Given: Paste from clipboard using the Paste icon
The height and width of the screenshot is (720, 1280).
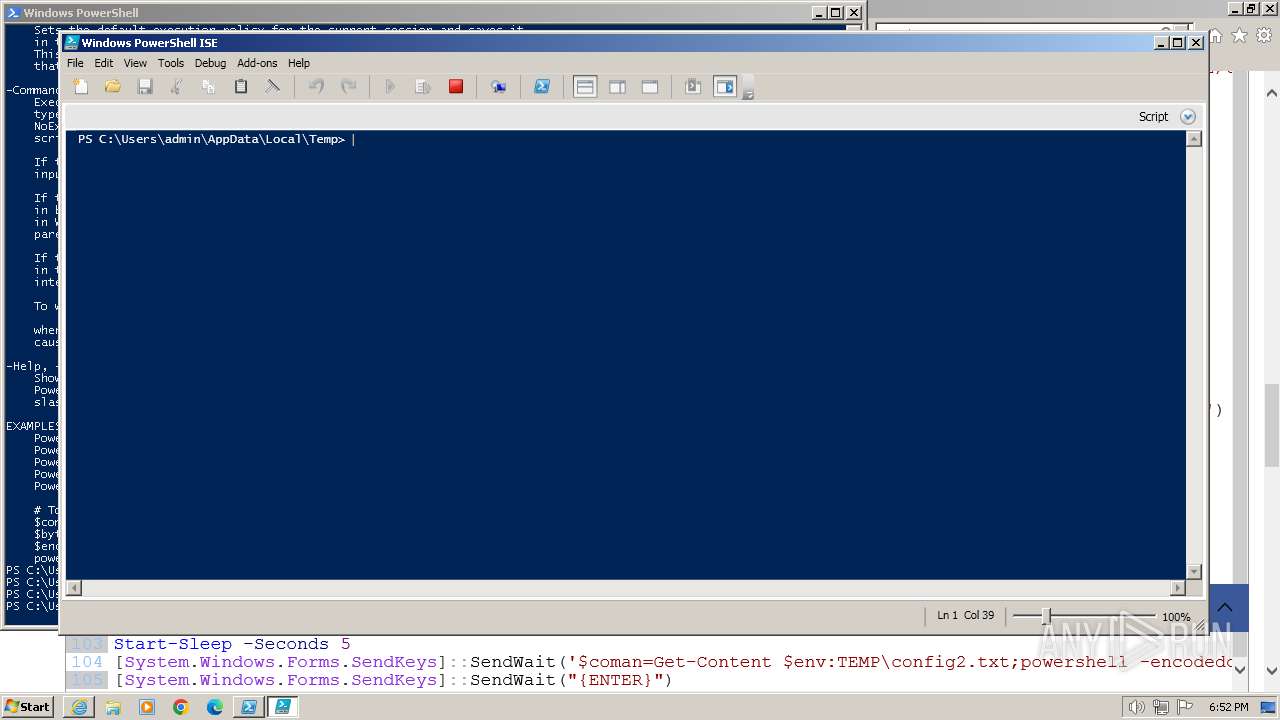Looking at the screenshot, I should coord(241,87).
